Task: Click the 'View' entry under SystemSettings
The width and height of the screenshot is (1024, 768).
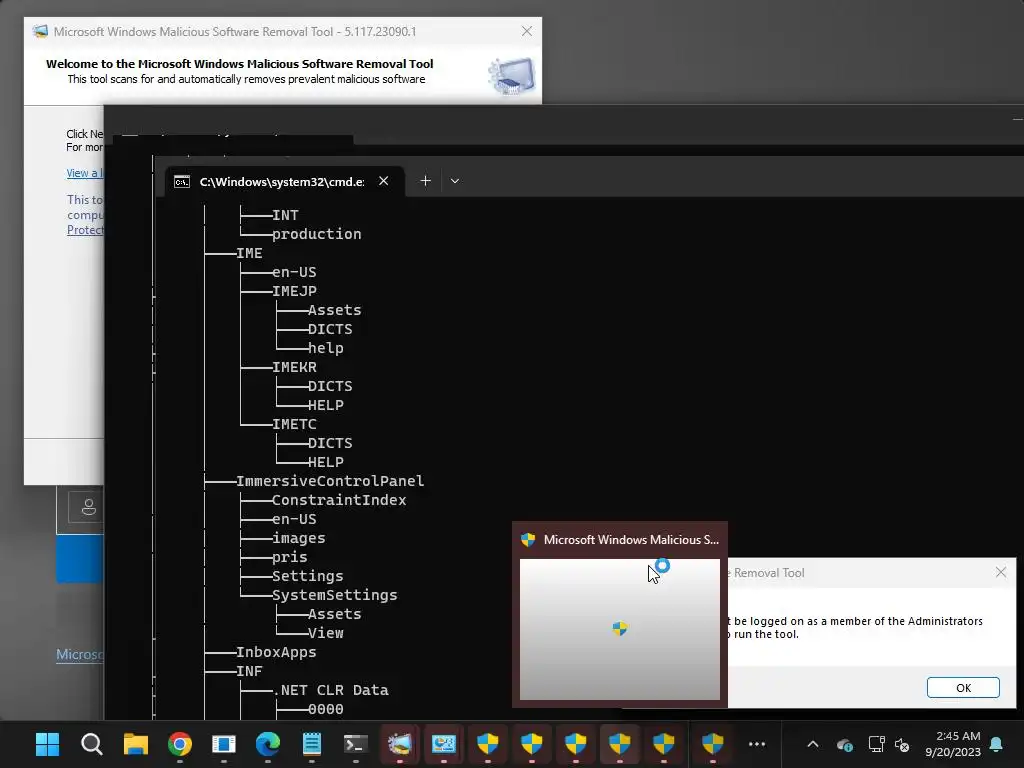Action: pyautogui.click(x=325, y=633)
